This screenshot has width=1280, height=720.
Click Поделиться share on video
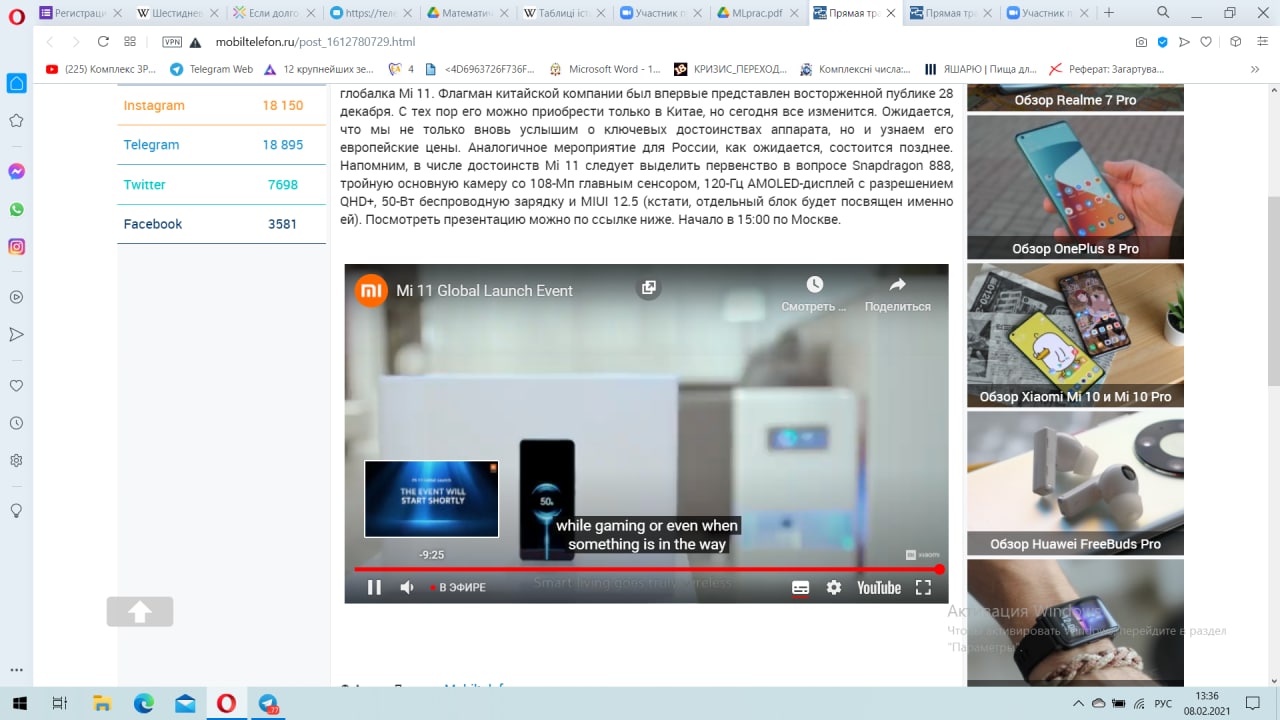[897, 294]
